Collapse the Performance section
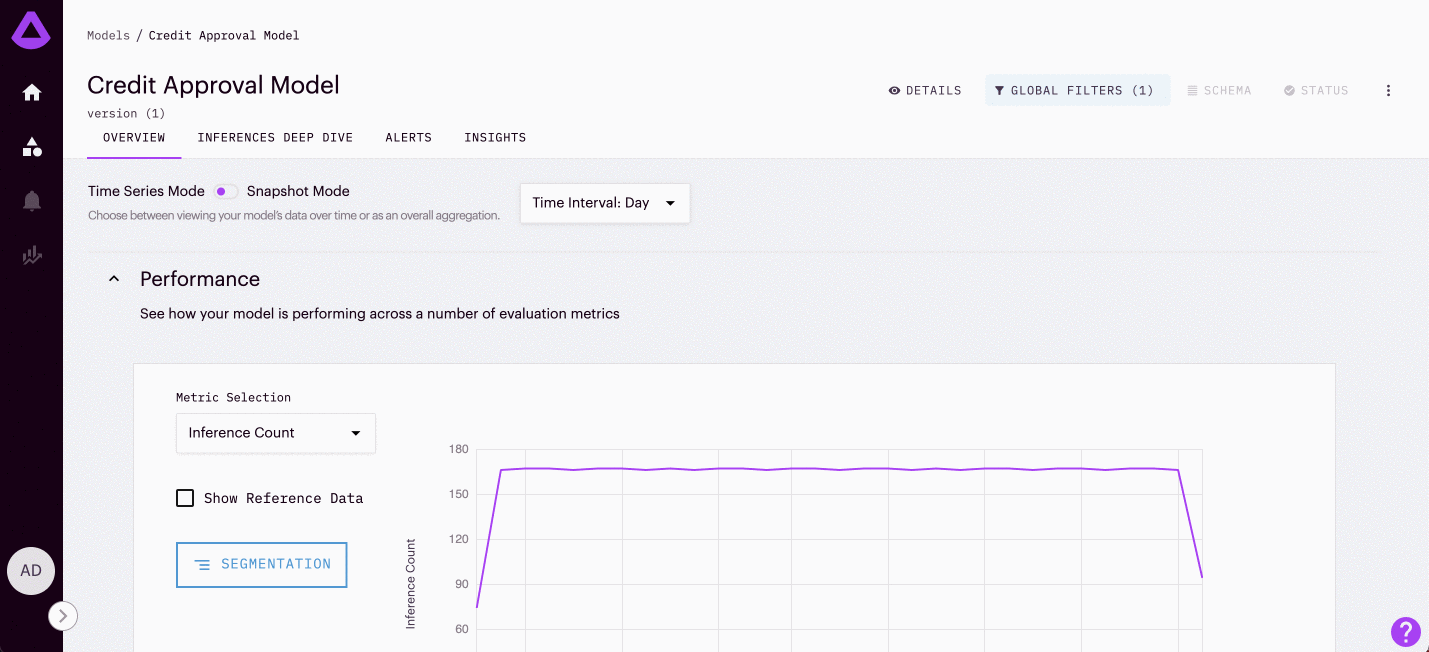The height and width of the screenshot is (652, 1429). (x=114, y=279)
